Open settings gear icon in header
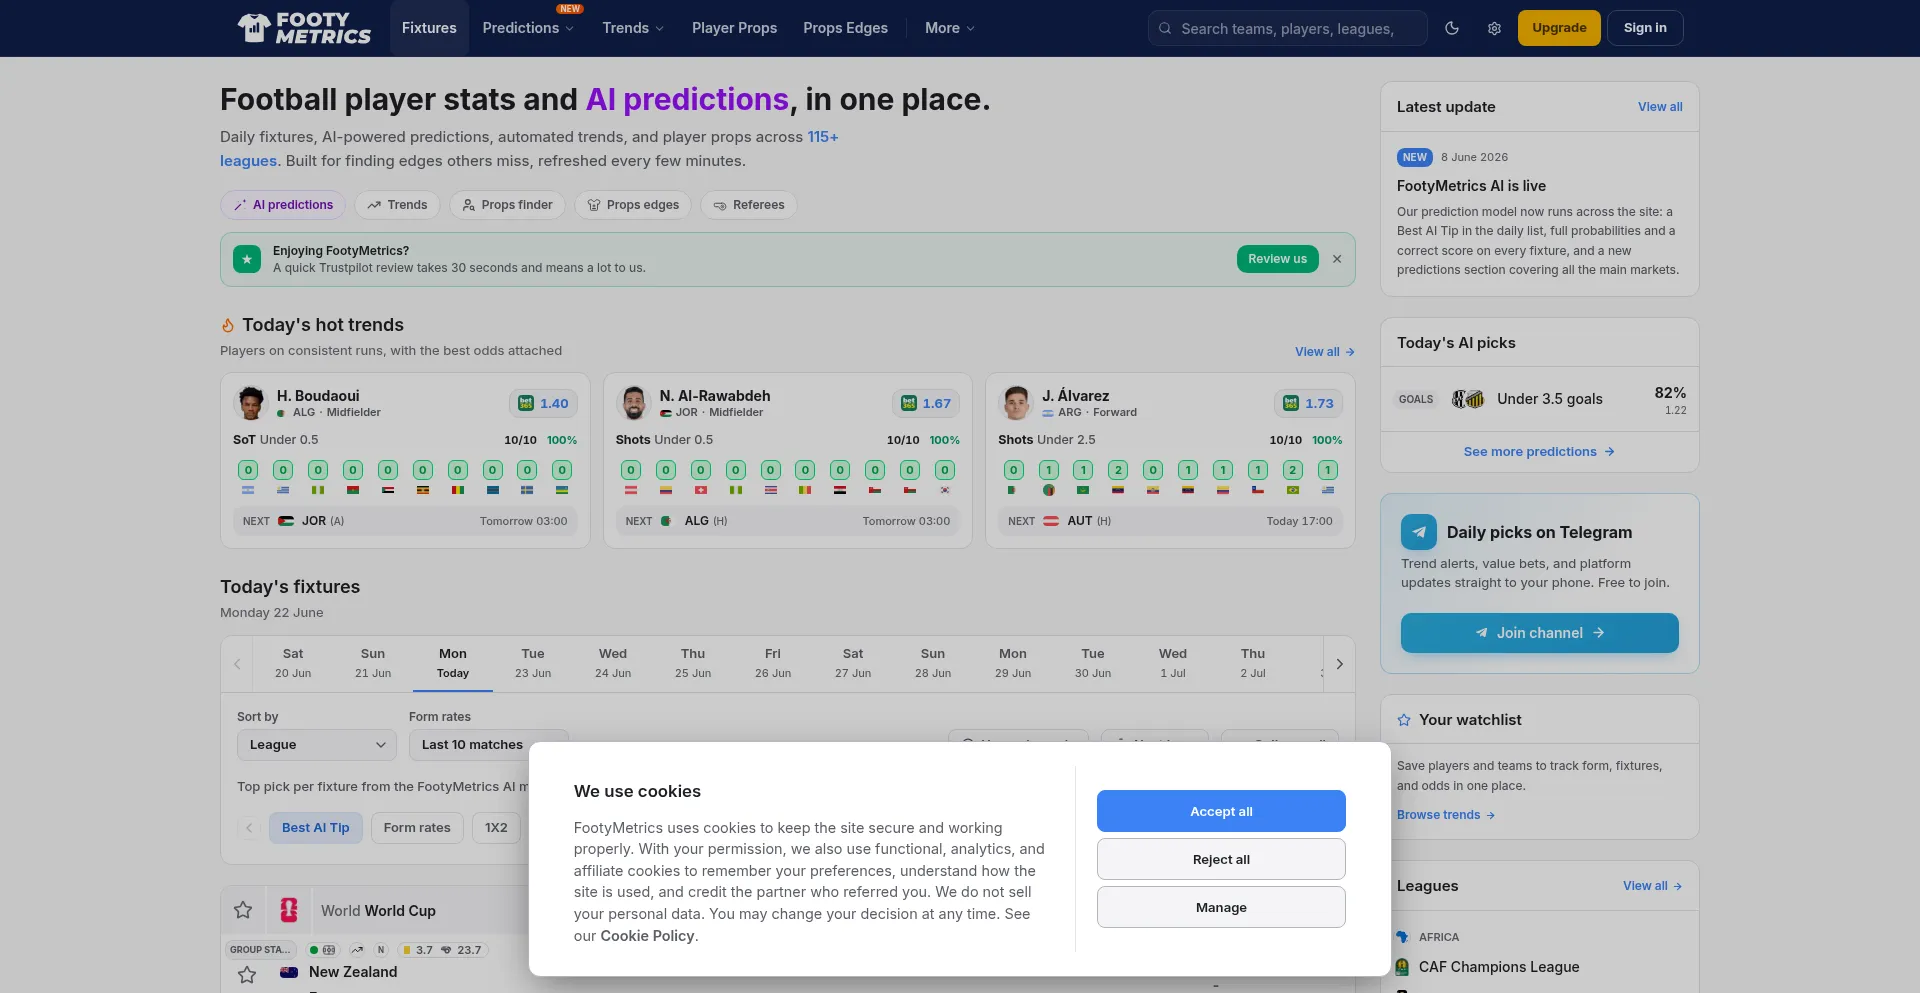The width and height of the screenshot is (1920, 993). [1494, 28]
